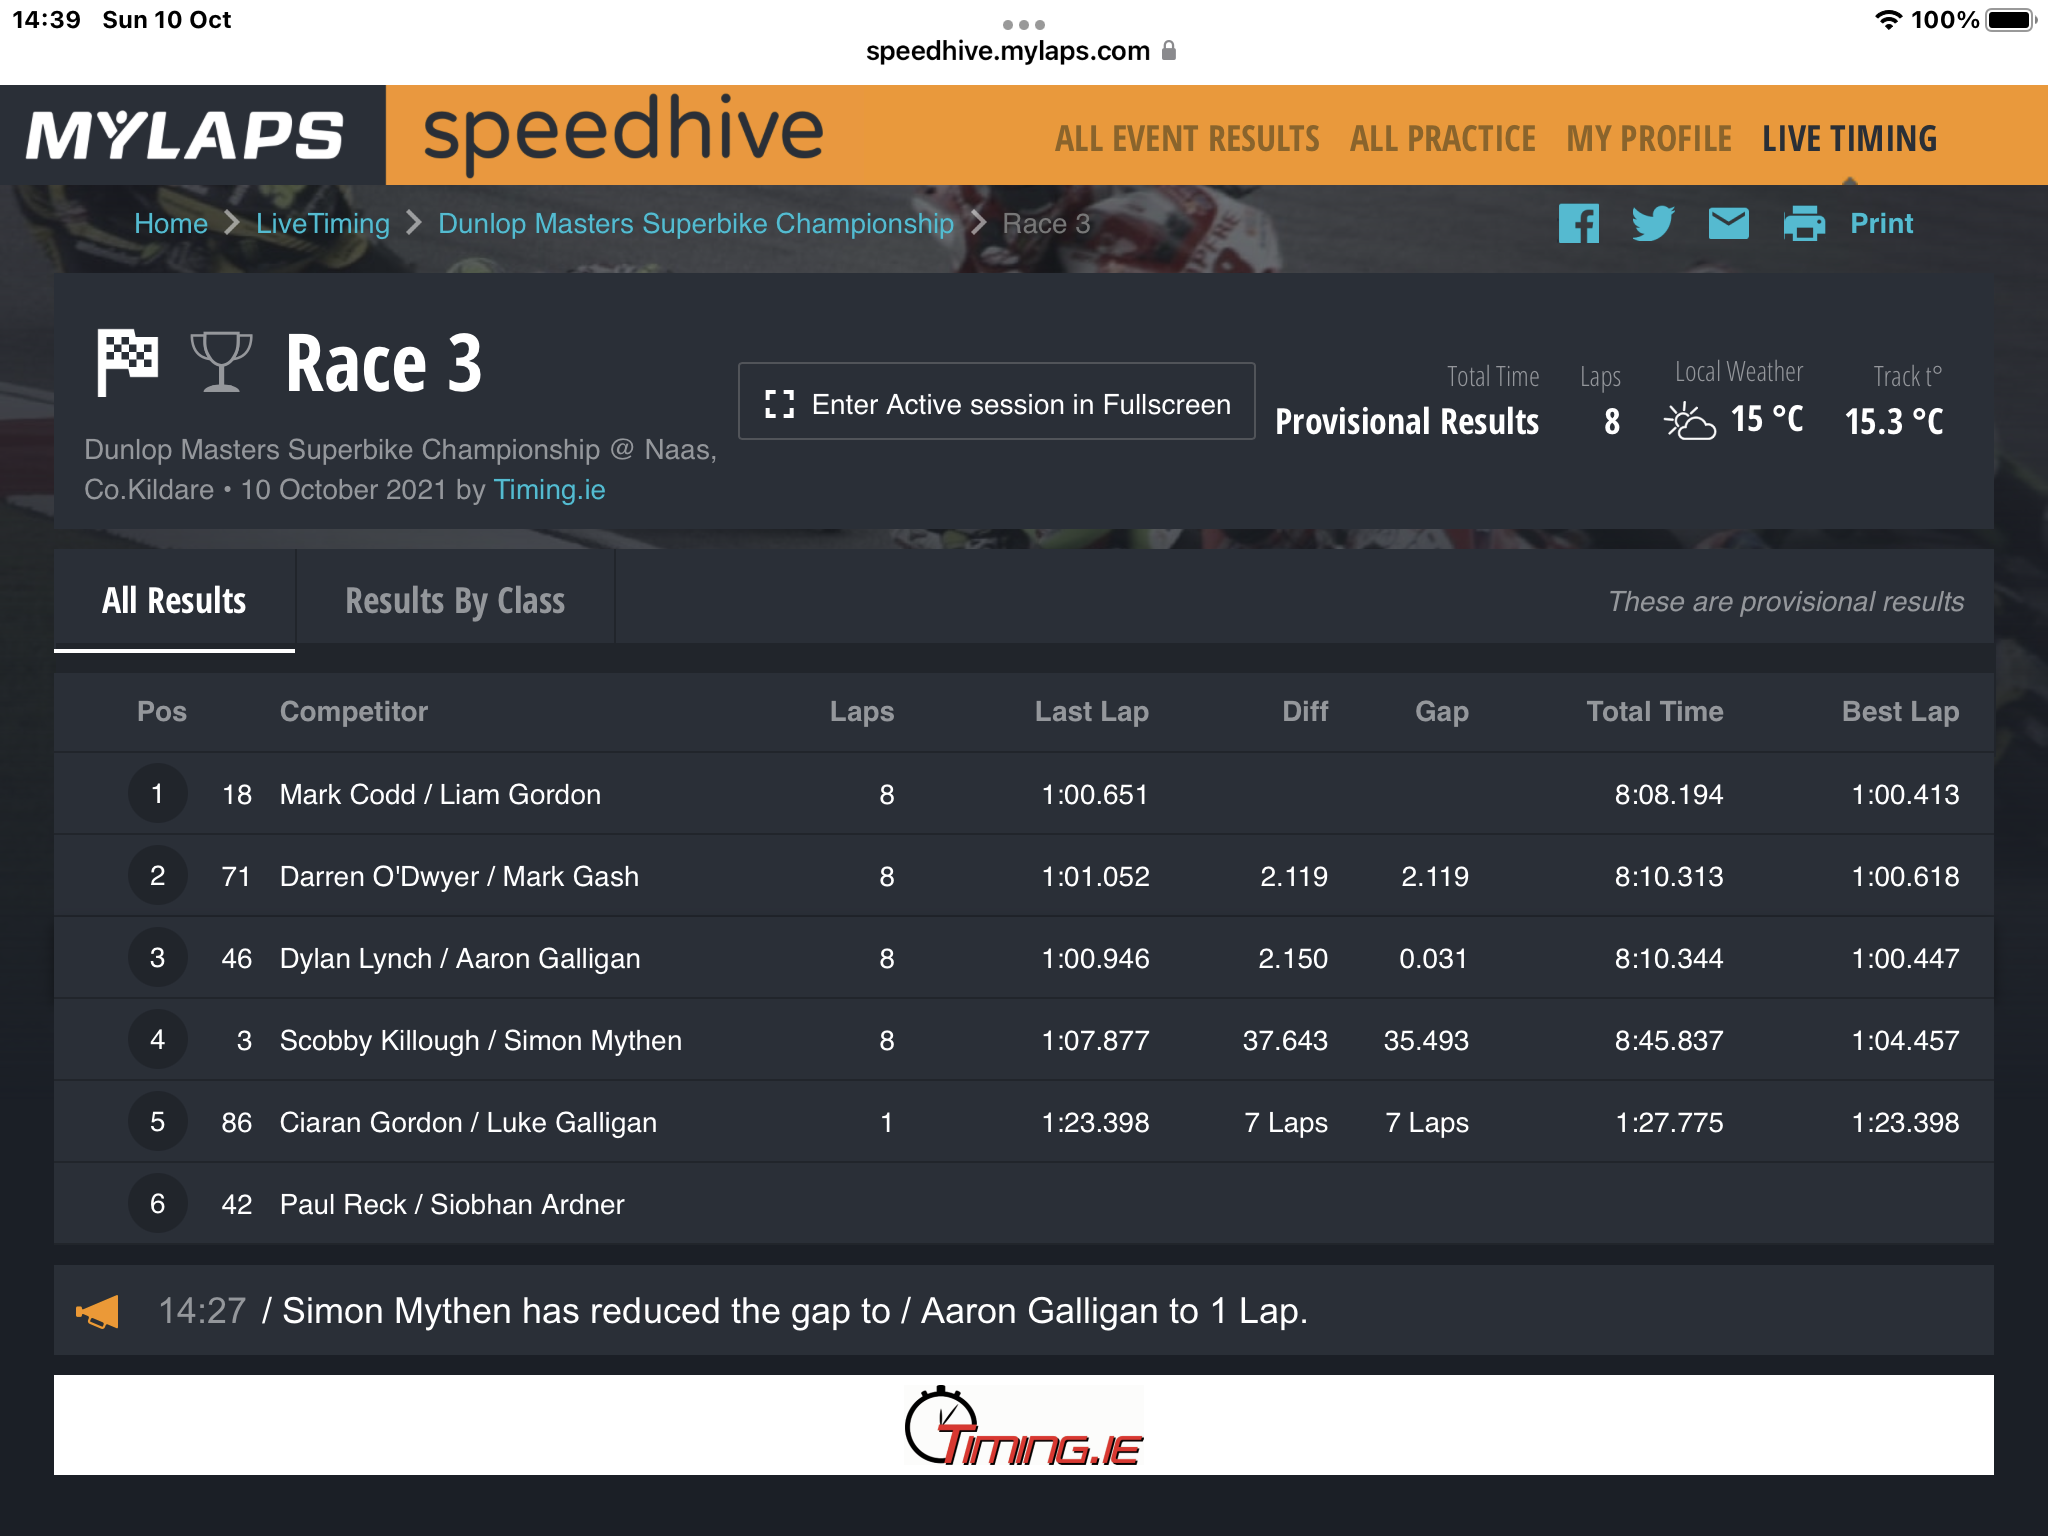Tap the padlock icon in address bar
This screenshot has height=1536, width=2048.
pyautogui.click(x=1169, y=50)
